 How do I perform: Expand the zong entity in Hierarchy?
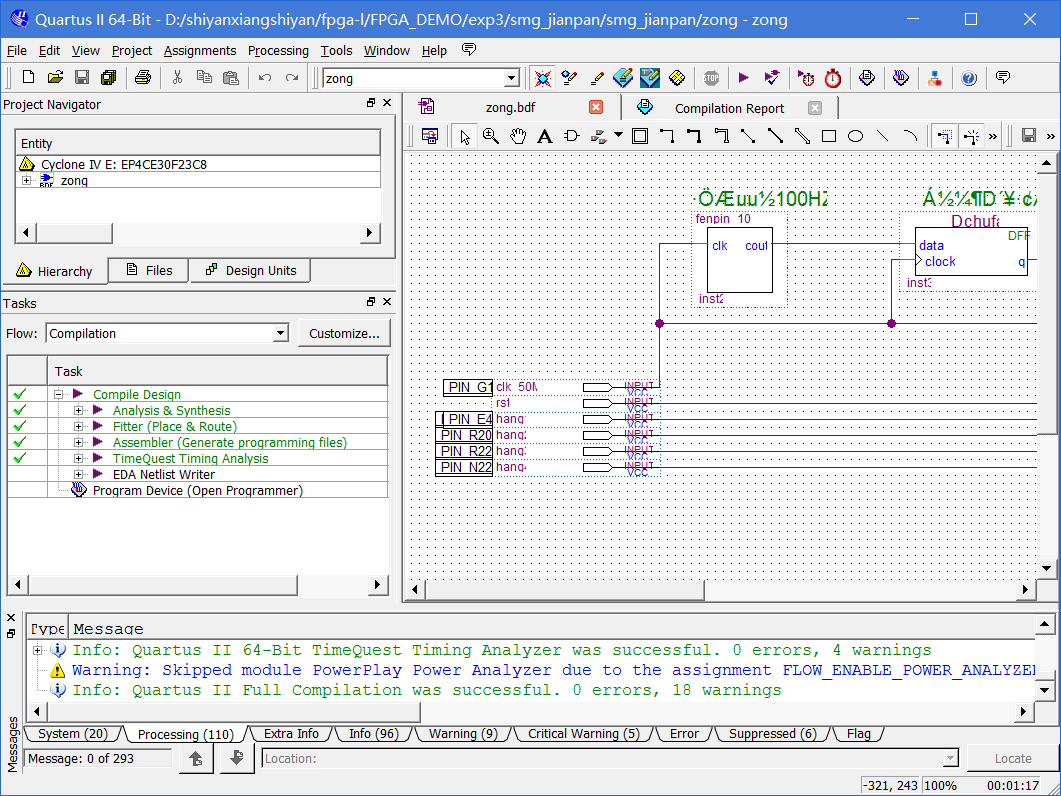pos(26,181)
